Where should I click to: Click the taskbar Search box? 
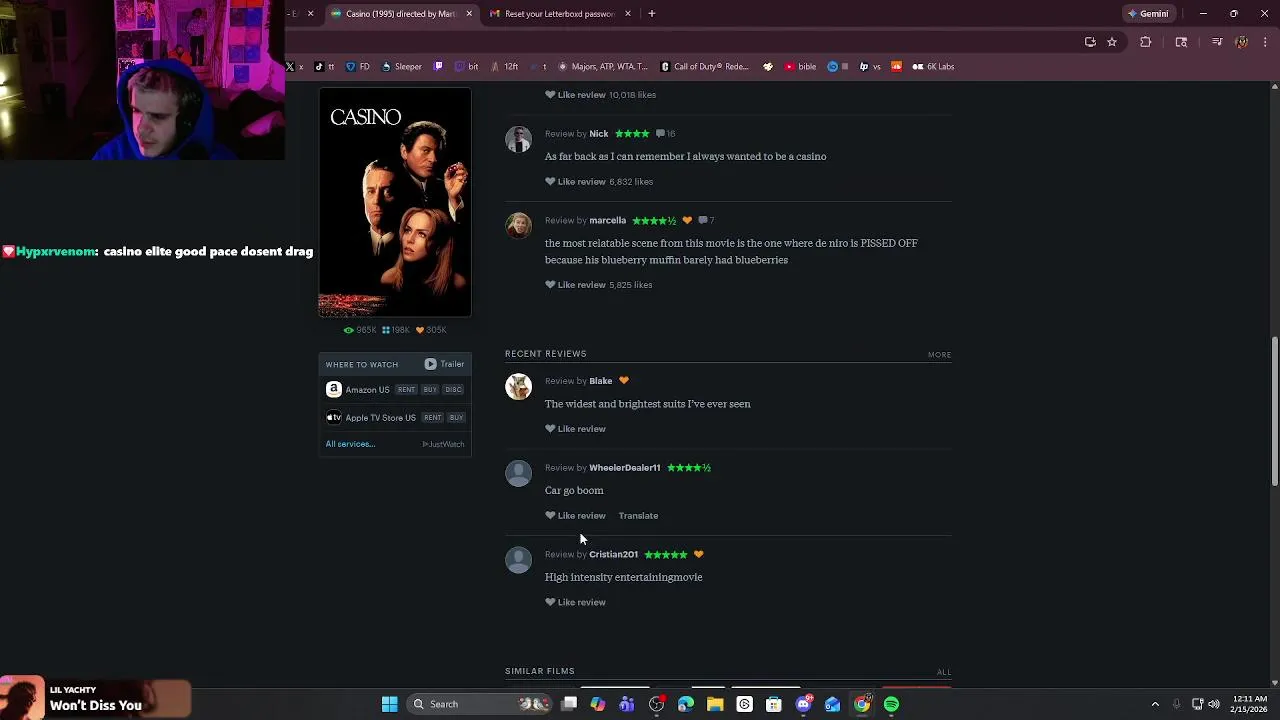pyautogui.click(x=480, y=705)
